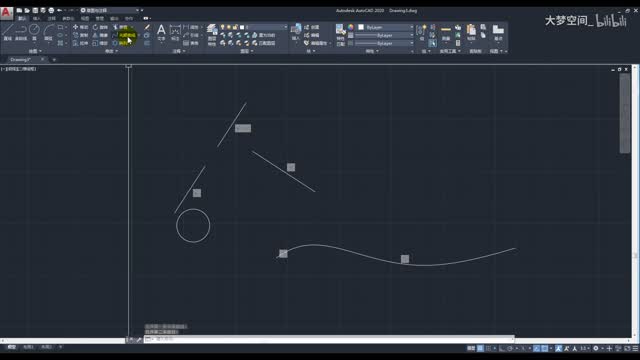Toggle object snap in status bar
The image size is (640, 360).
point(545,348)
